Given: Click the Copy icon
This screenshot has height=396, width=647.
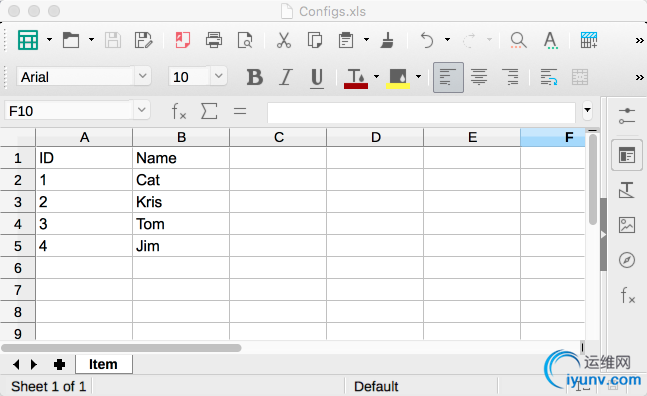Looking at the screenshot, I should 315,40.
